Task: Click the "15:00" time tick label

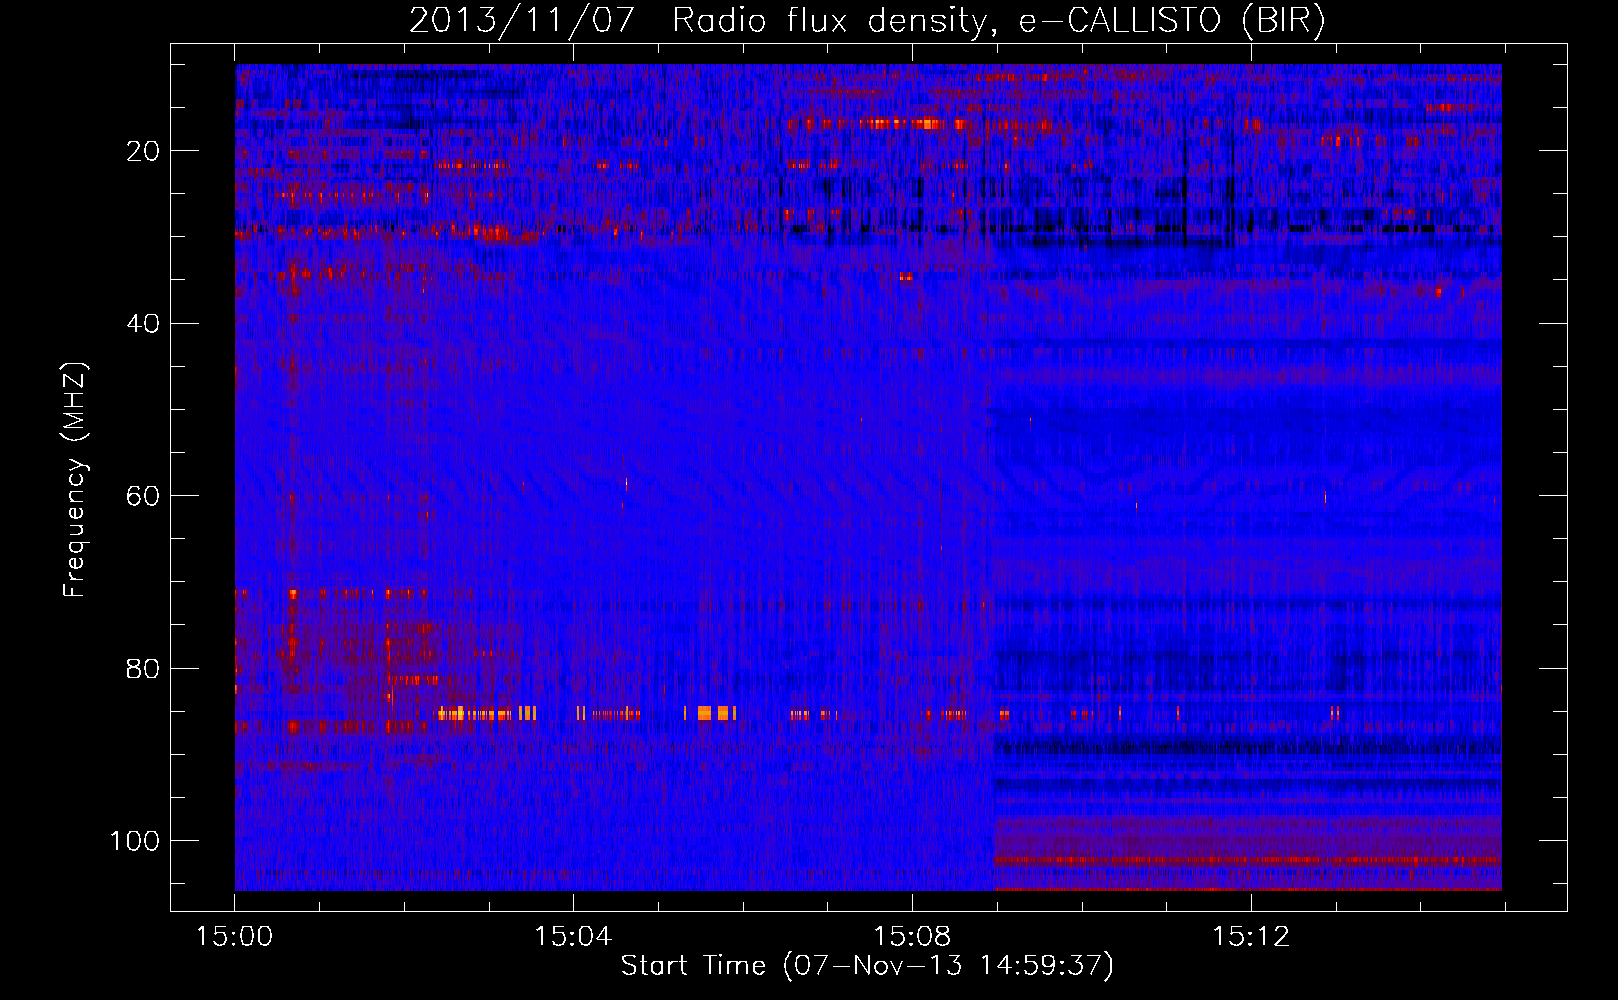Action: click(234, 937)
